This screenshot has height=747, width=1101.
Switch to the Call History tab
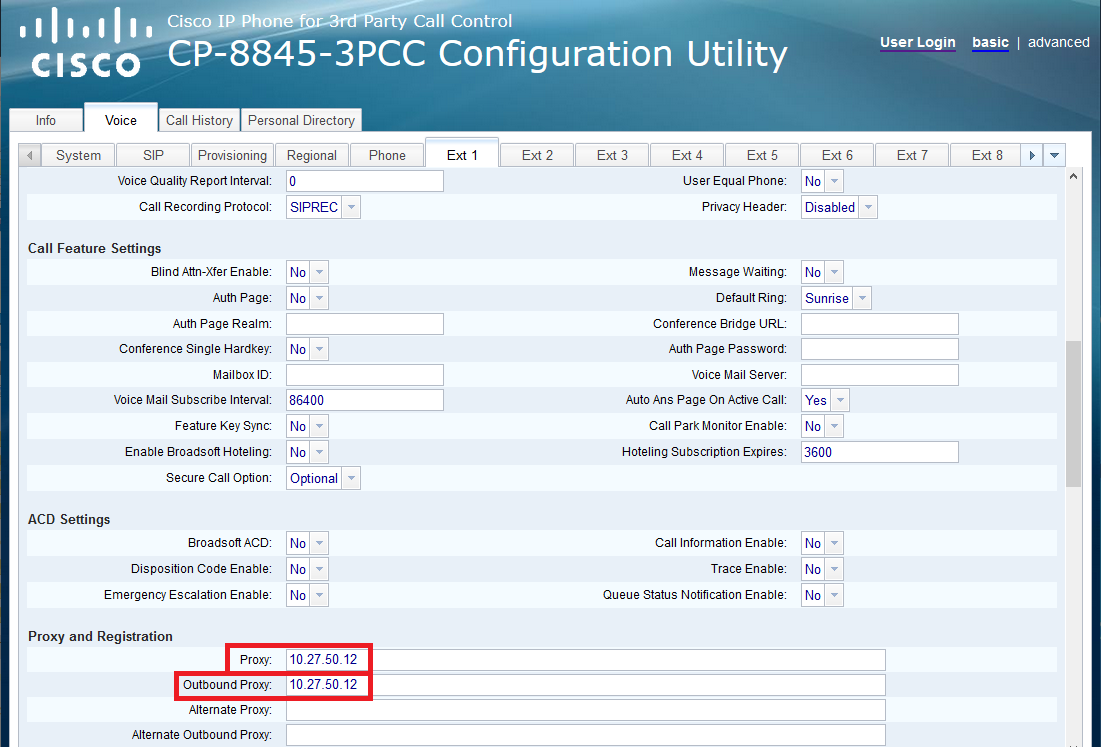[199, 120]
